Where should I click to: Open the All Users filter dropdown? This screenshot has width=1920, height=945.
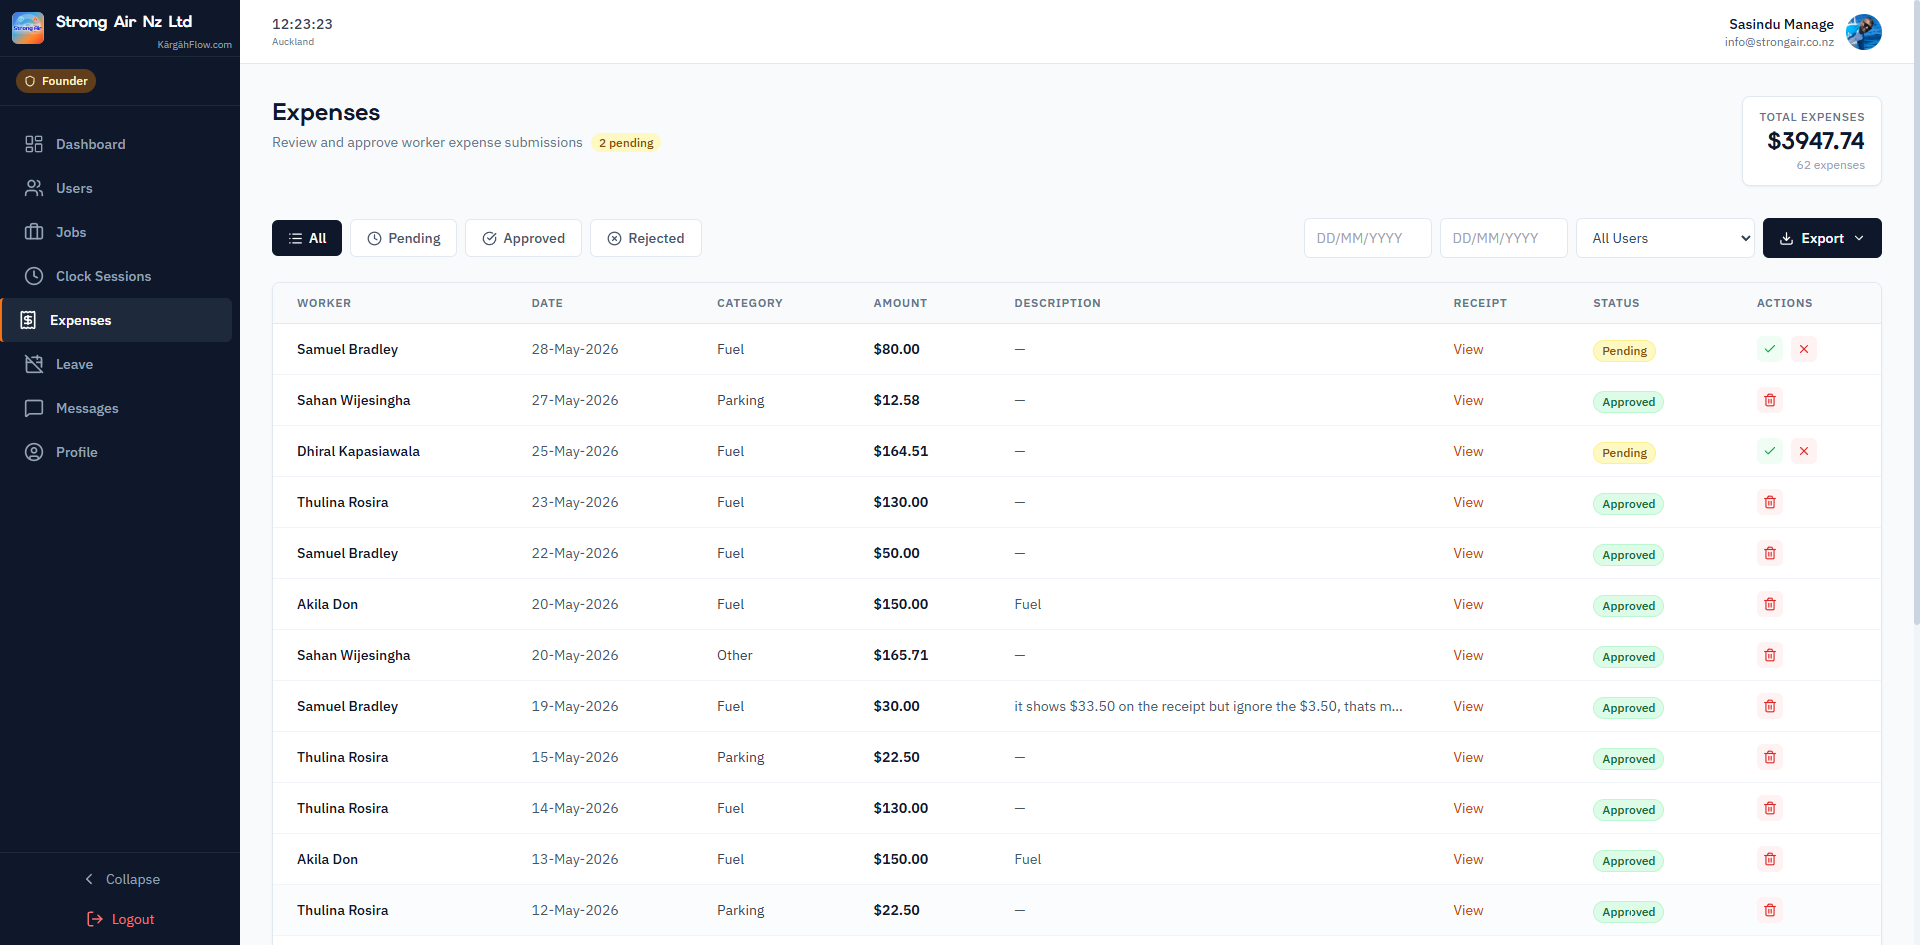click(1665, 238)
